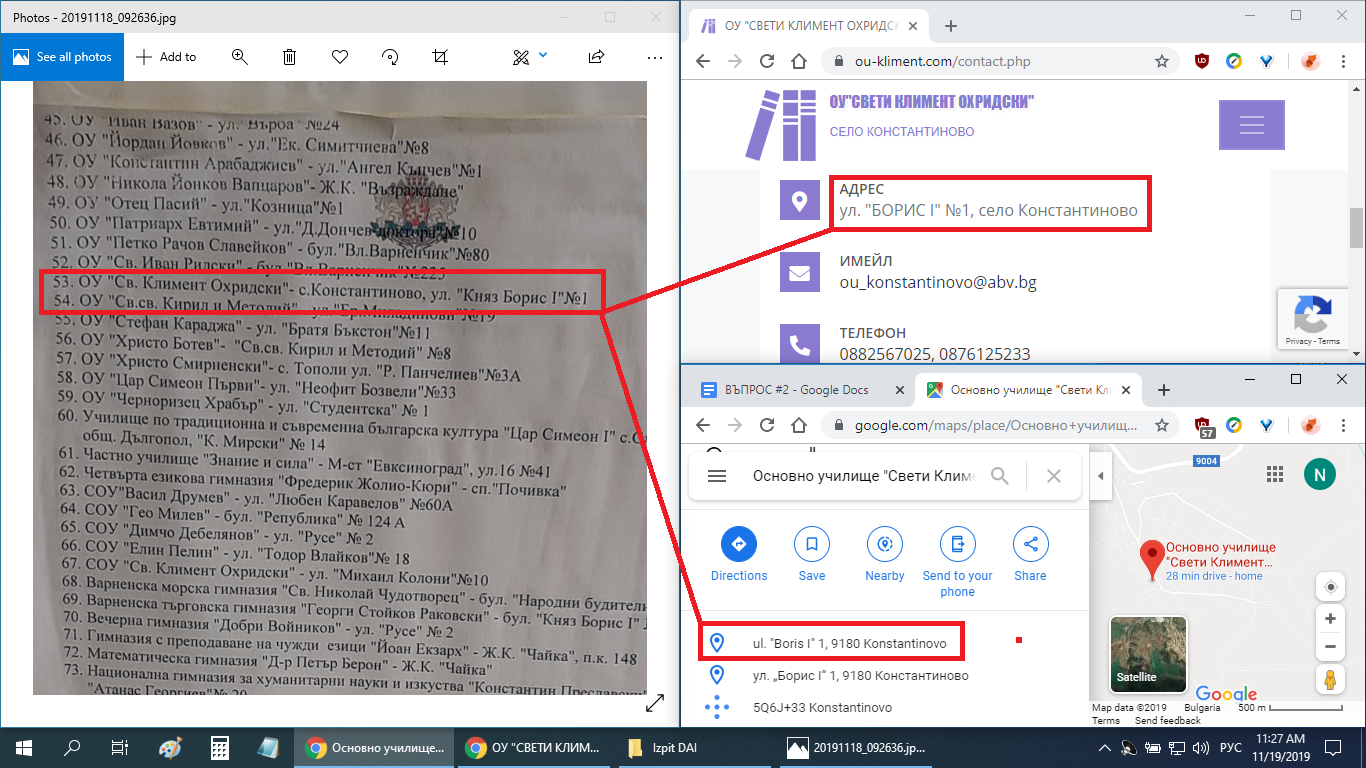Viewport: 1366px width, 768px height.
Task: Click Send to your phone in Maps
Action: point(957,563)
